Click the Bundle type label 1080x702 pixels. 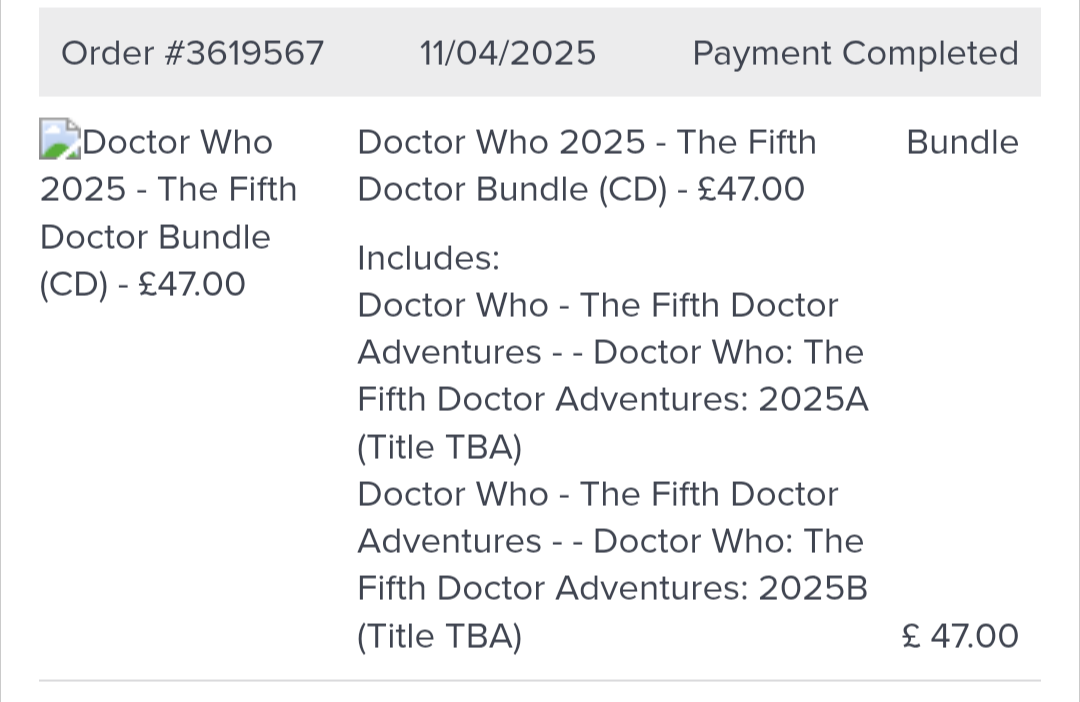pos(962,143)
